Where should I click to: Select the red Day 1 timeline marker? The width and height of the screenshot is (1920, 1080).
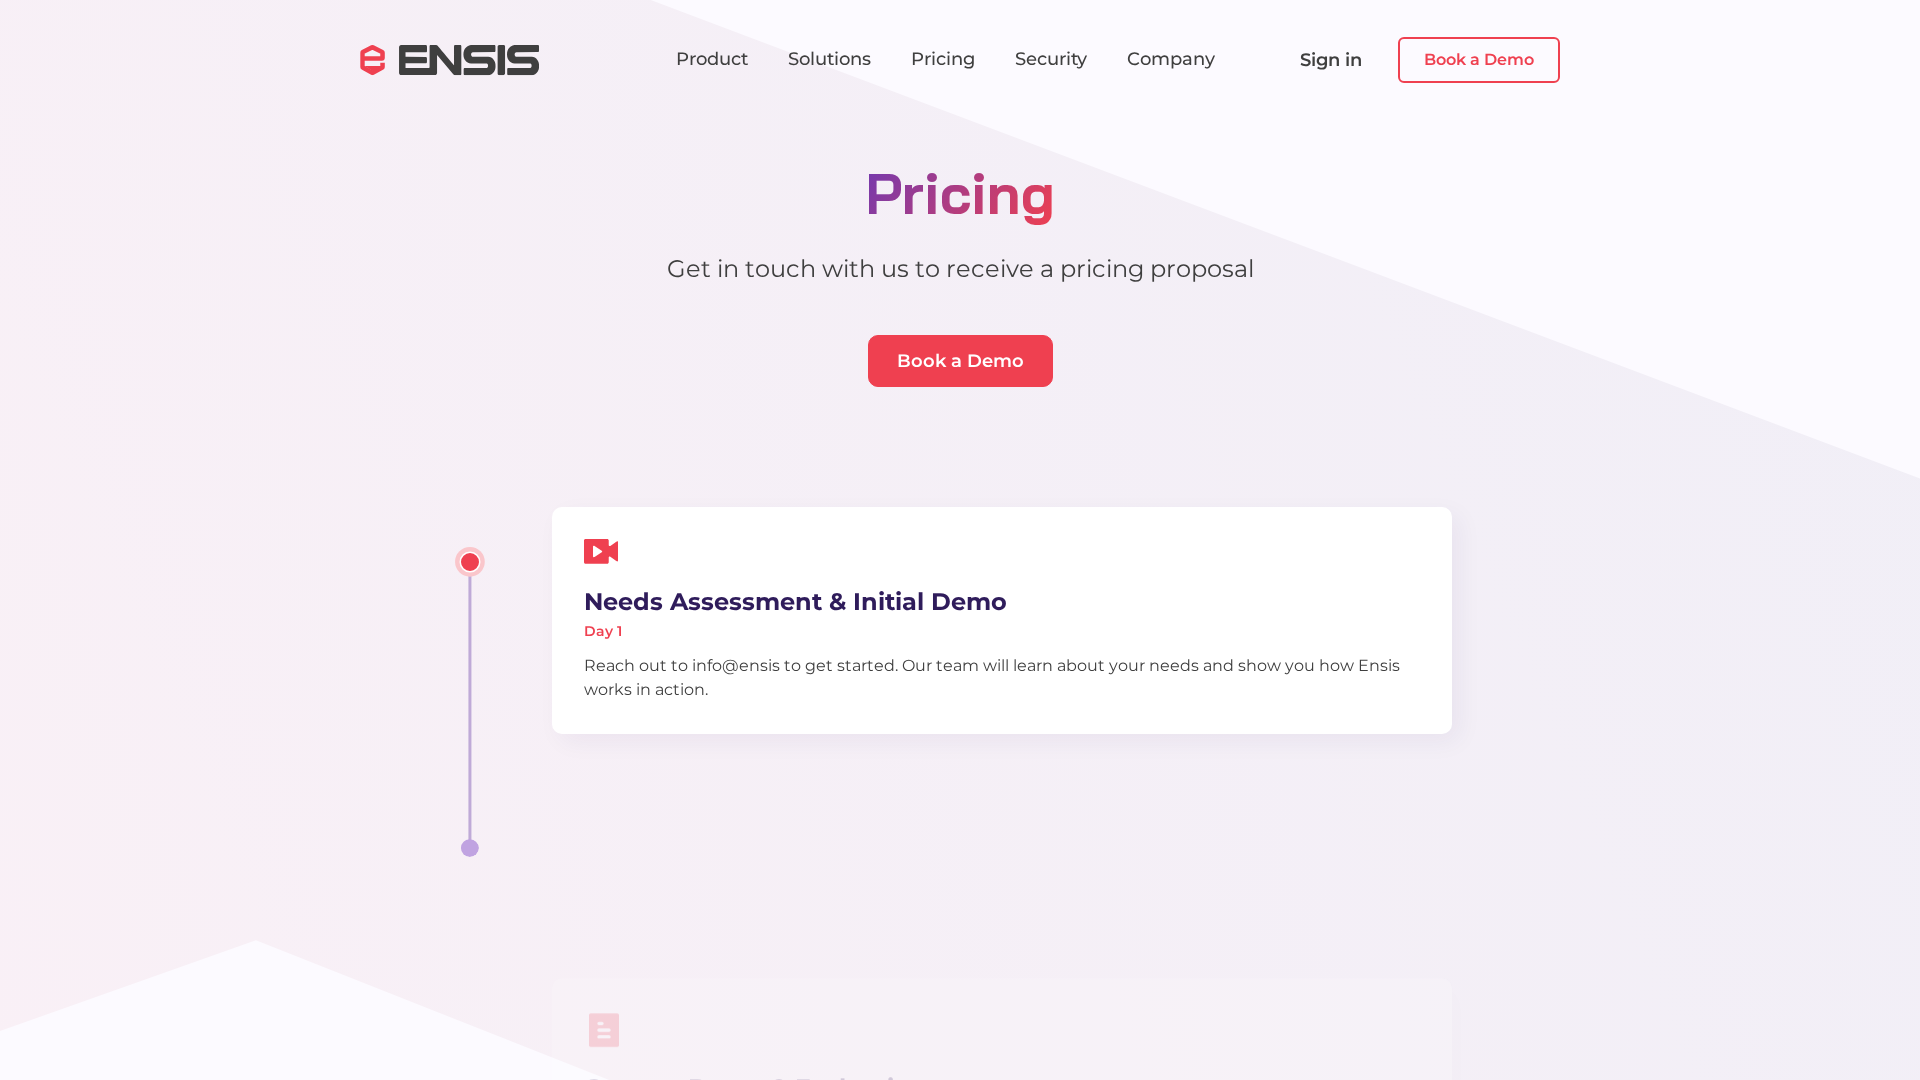click(470, 562)
